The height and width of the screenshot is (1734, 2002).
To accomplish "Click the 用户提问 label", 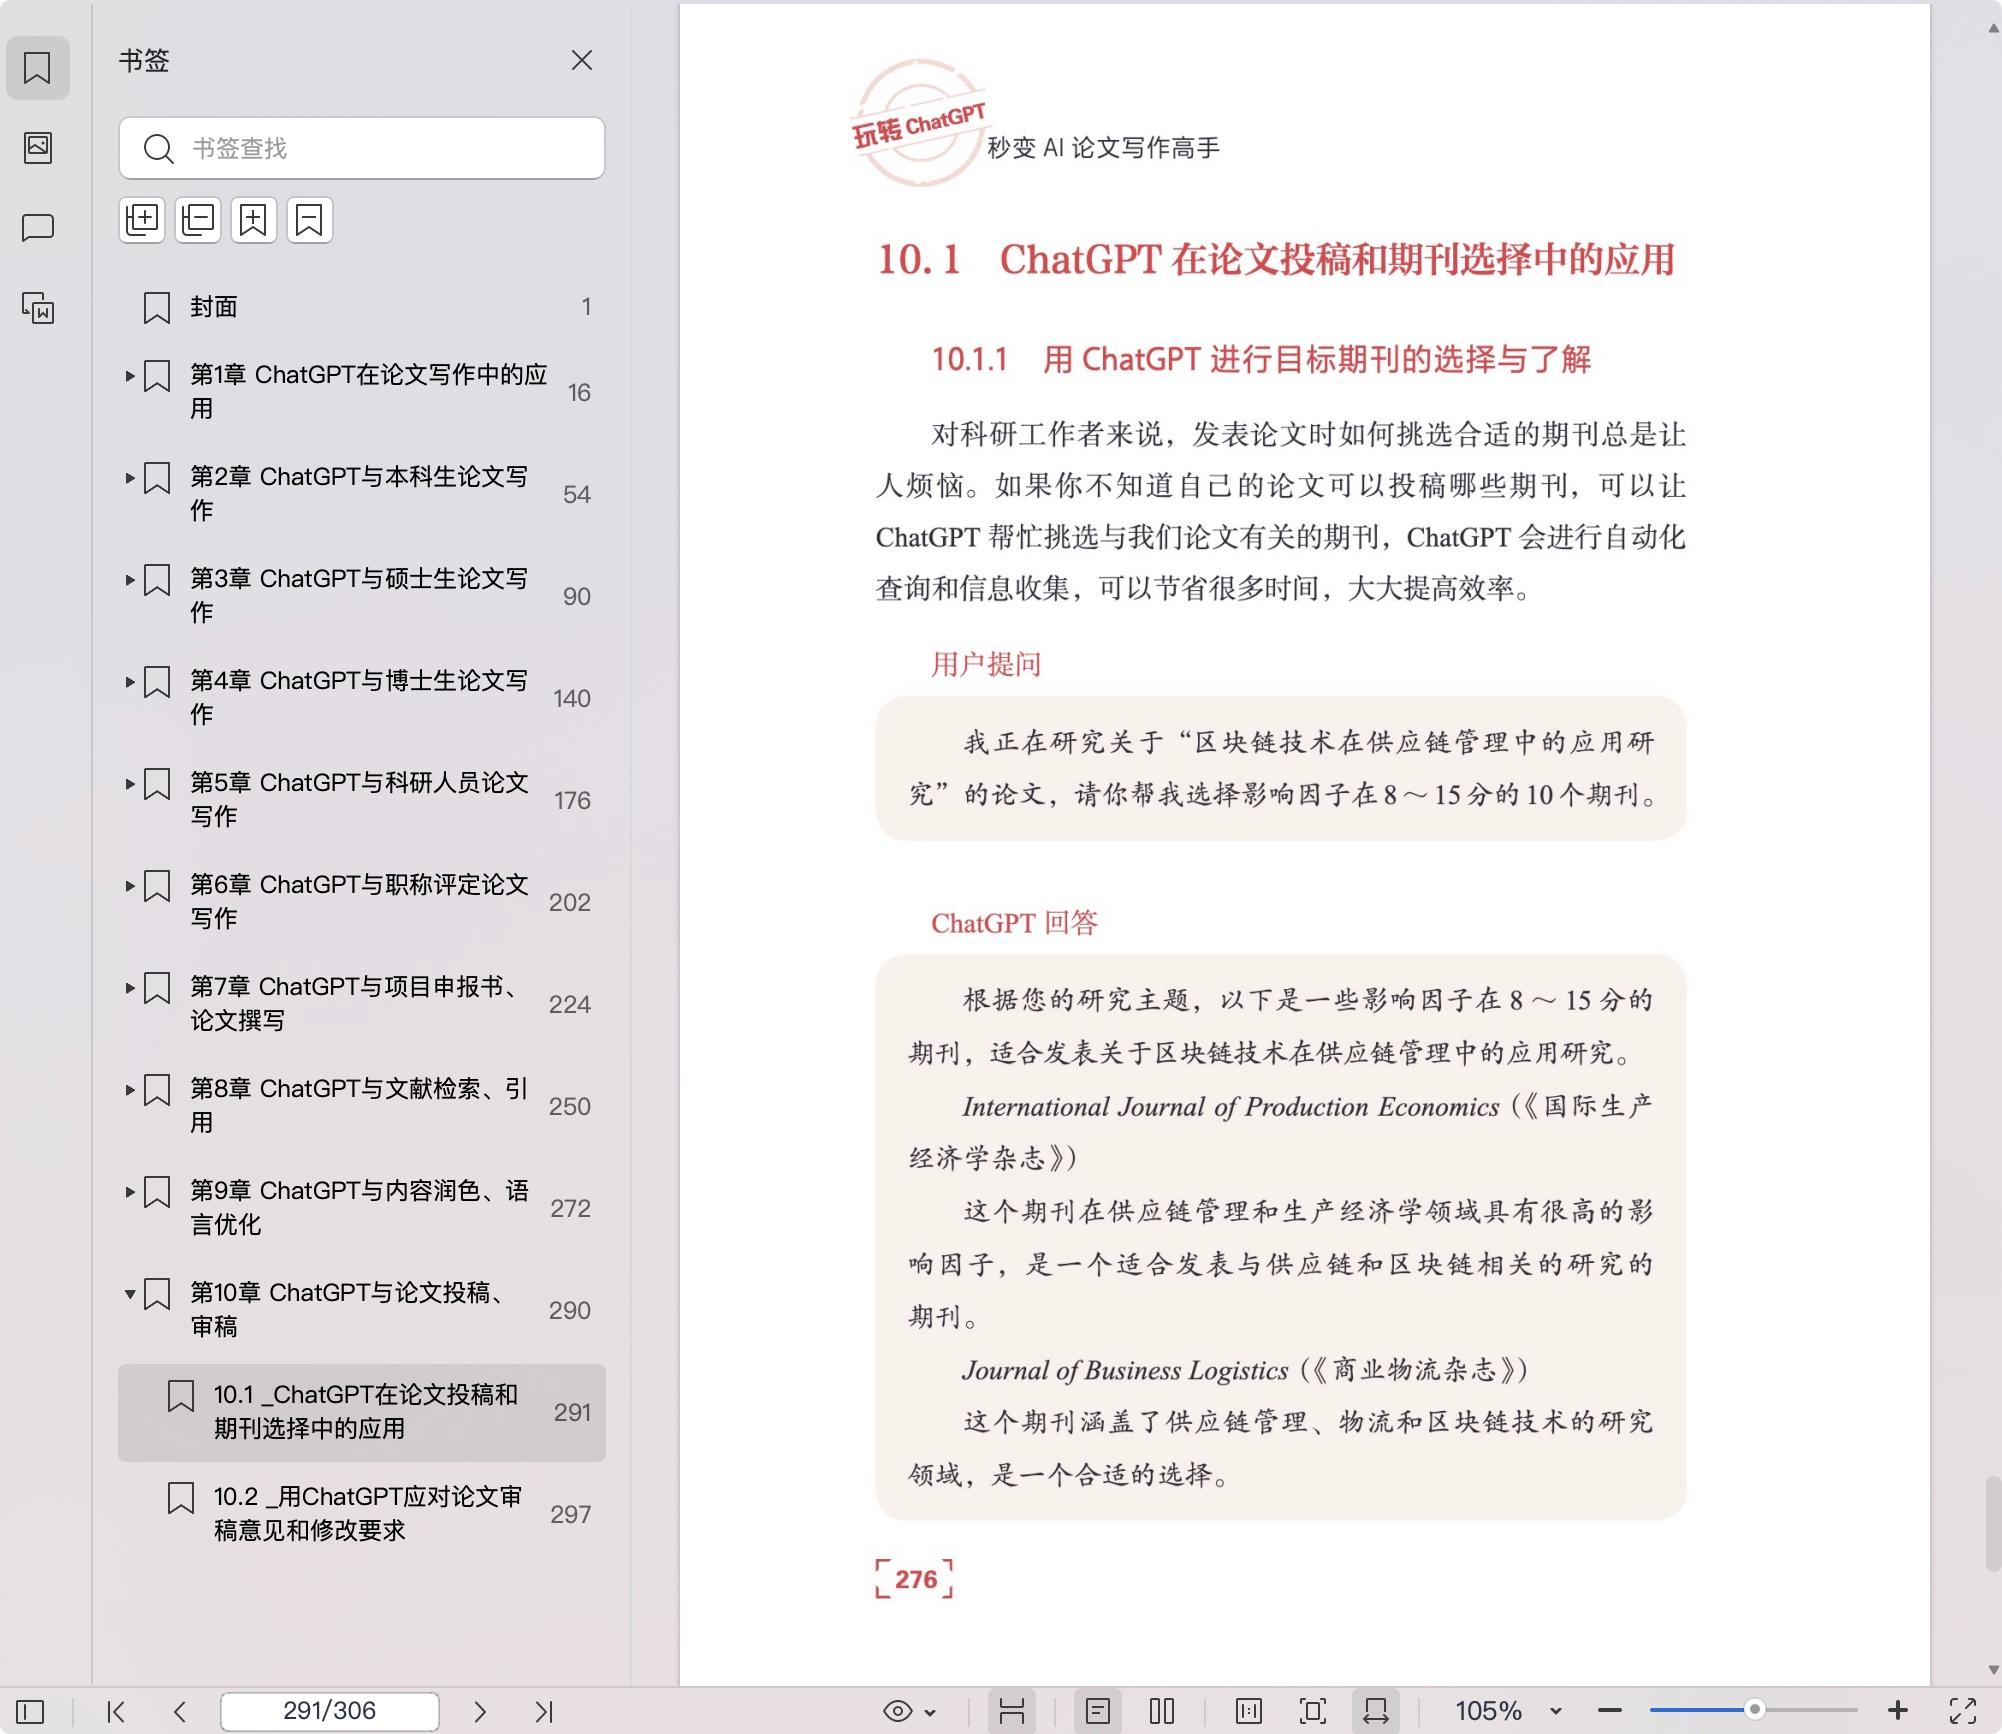I will point(986,664).
